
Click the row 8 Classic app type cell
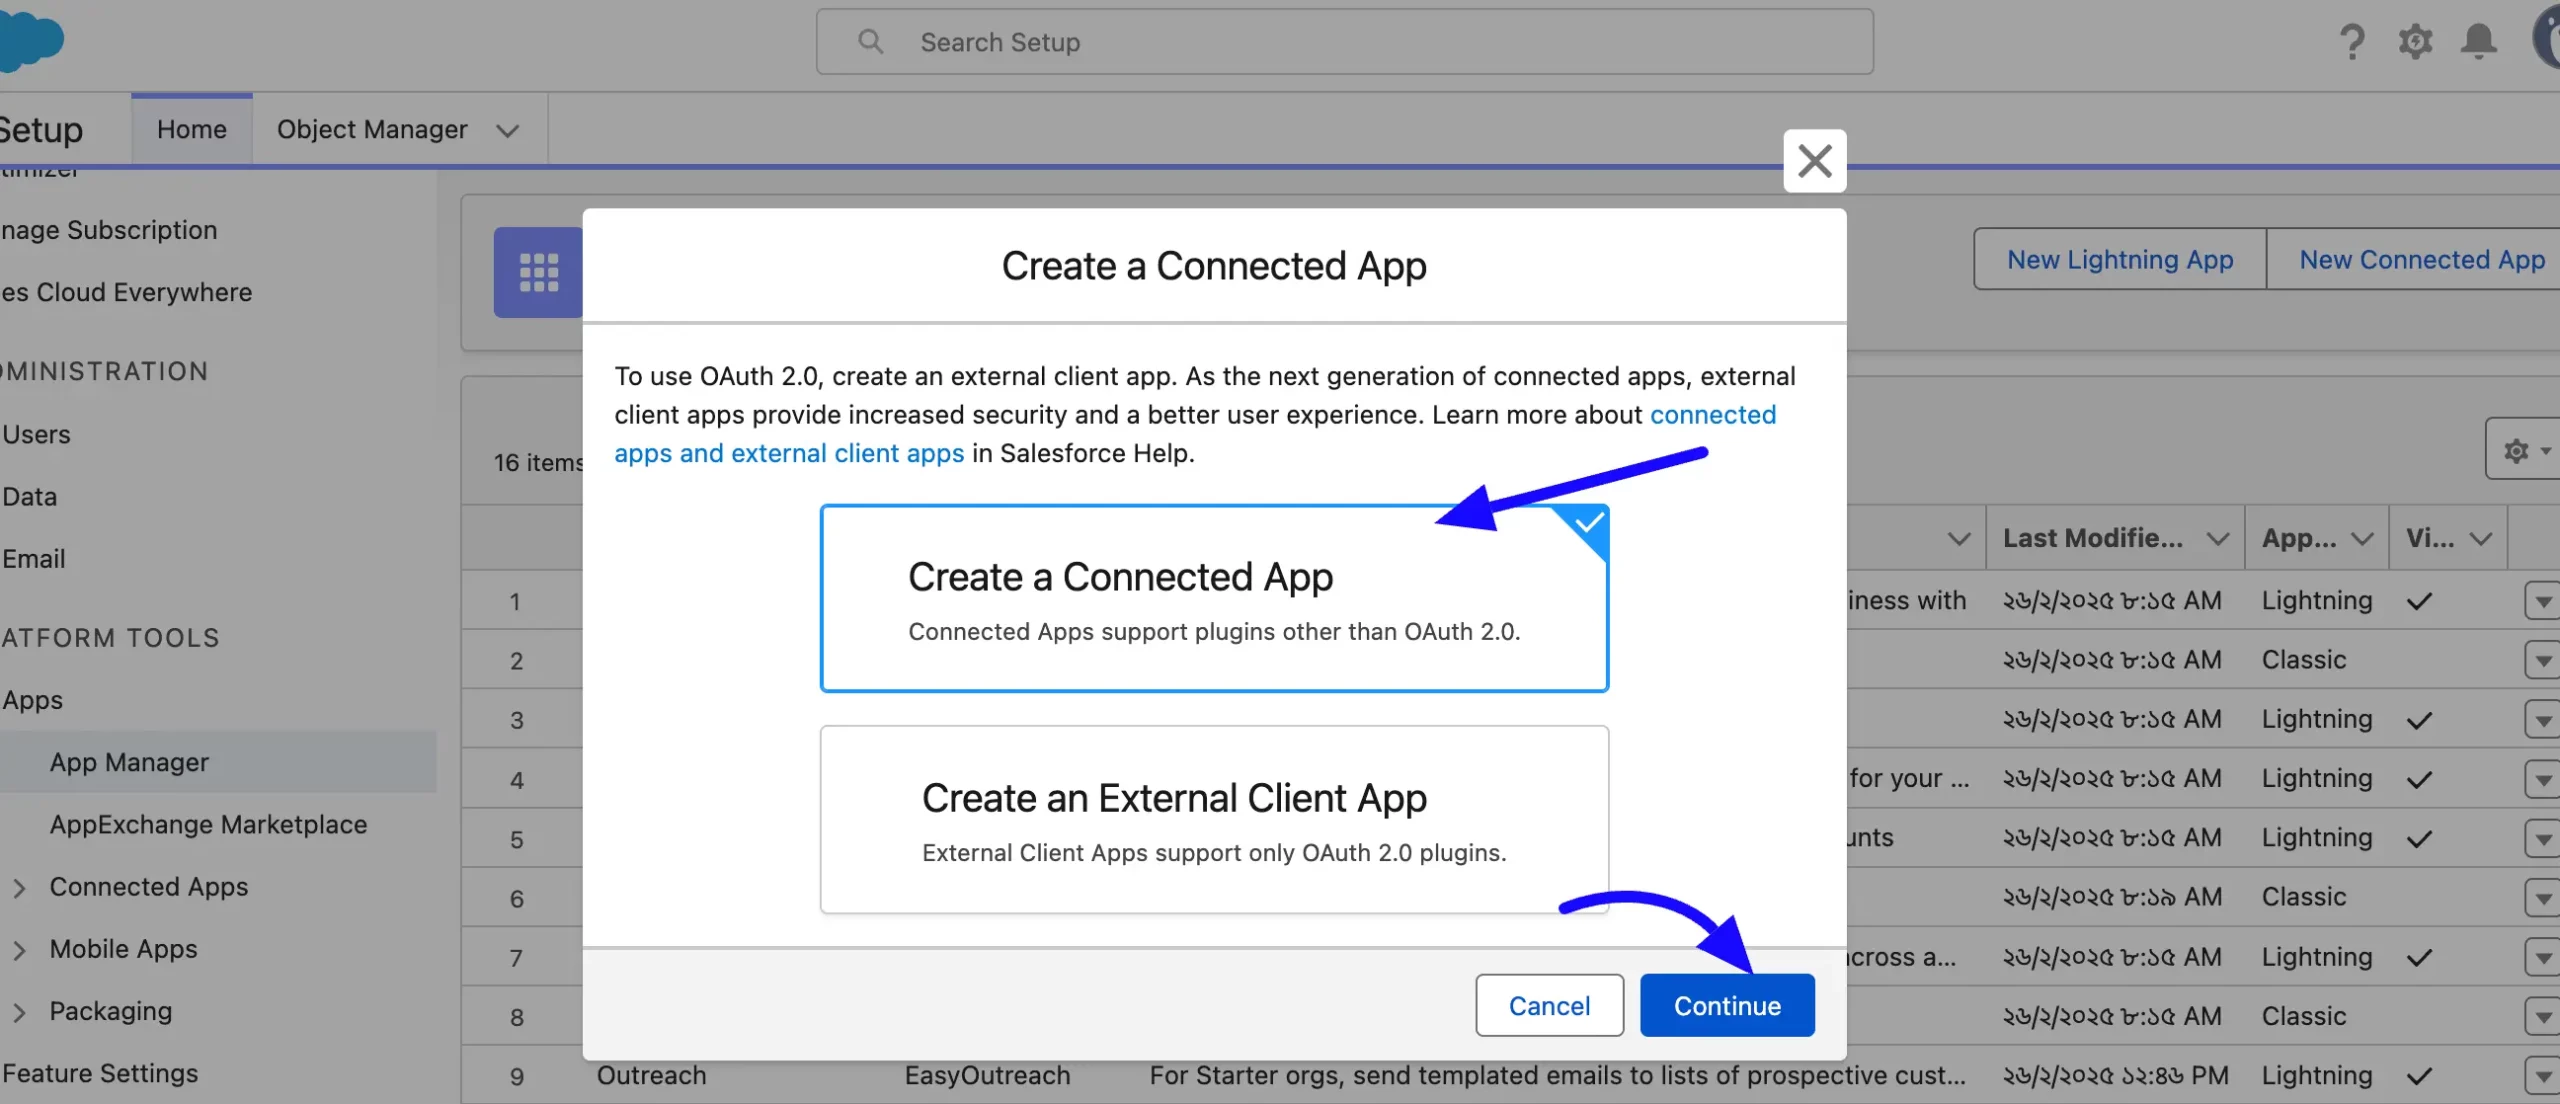pos(2304,1016)
